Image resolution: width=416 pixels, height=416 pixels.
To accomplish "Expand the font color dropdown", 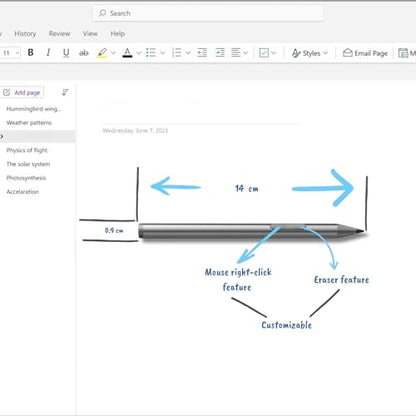I will (139, 53).
